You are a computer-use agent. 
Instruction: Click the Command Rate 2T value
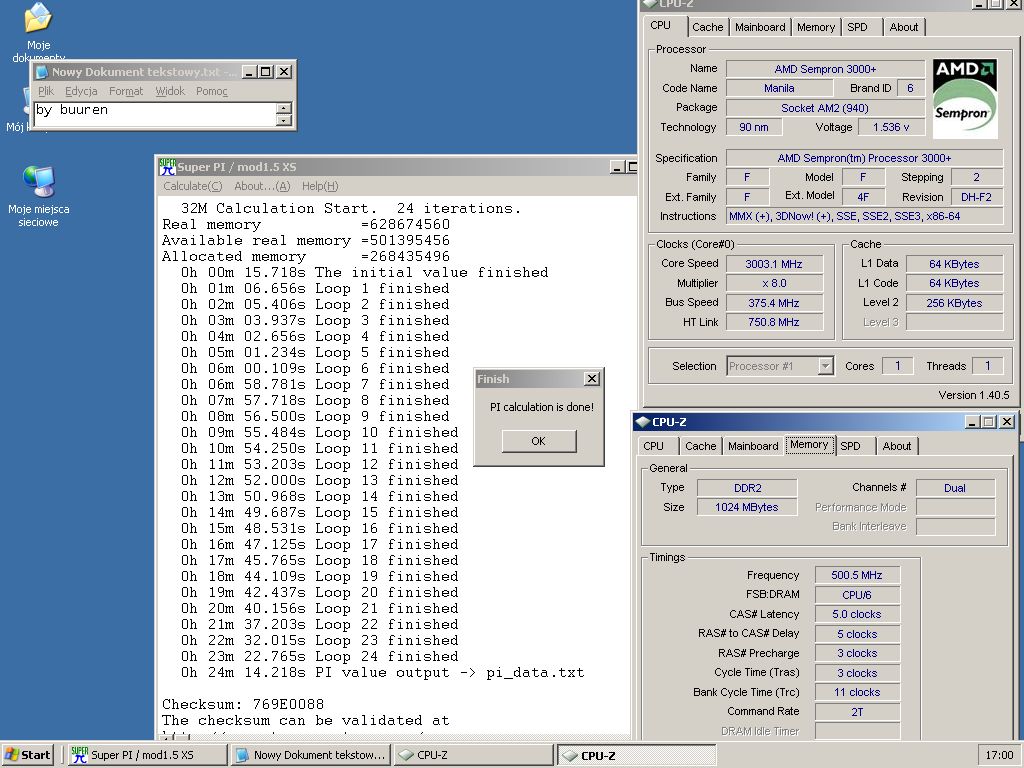click(857, 712)
